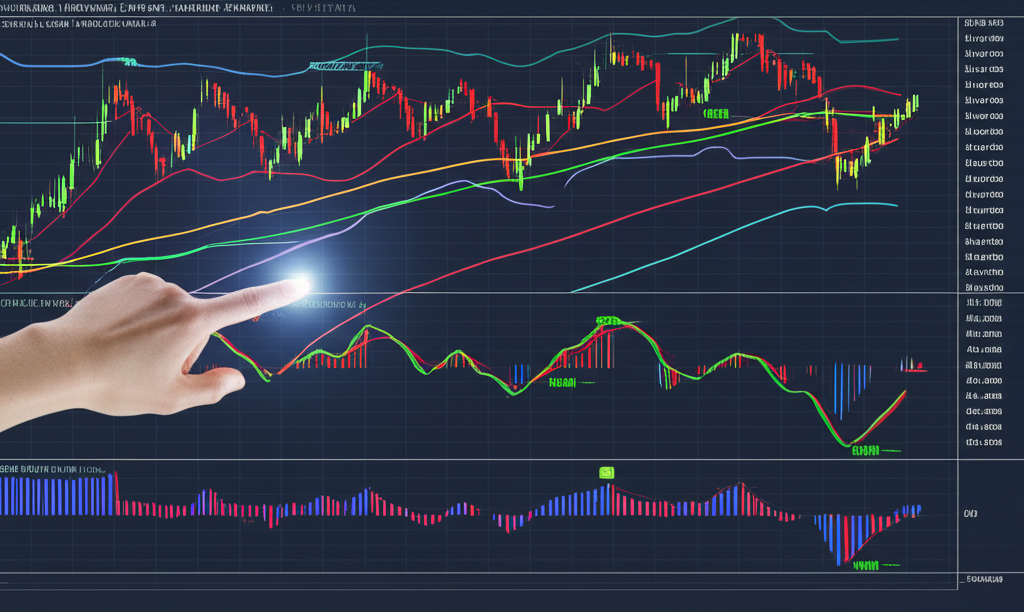Image resolution: width=1024 pixels, height=612 pixels.
Task: Select the topmost price label on the right axis
Action: pos(983,22)
